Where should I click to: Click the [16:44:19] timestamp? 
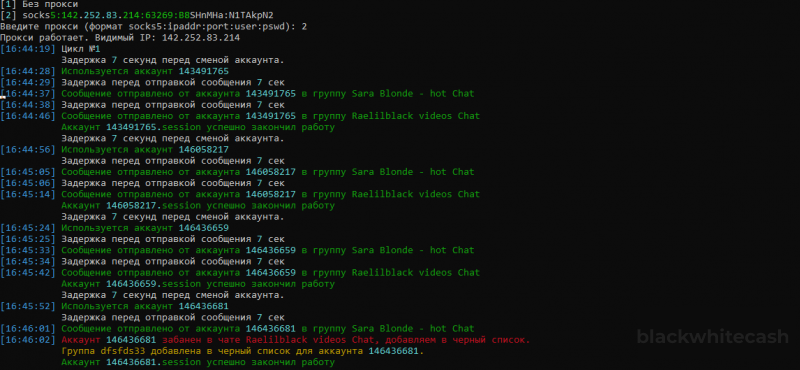pos(28,49)
